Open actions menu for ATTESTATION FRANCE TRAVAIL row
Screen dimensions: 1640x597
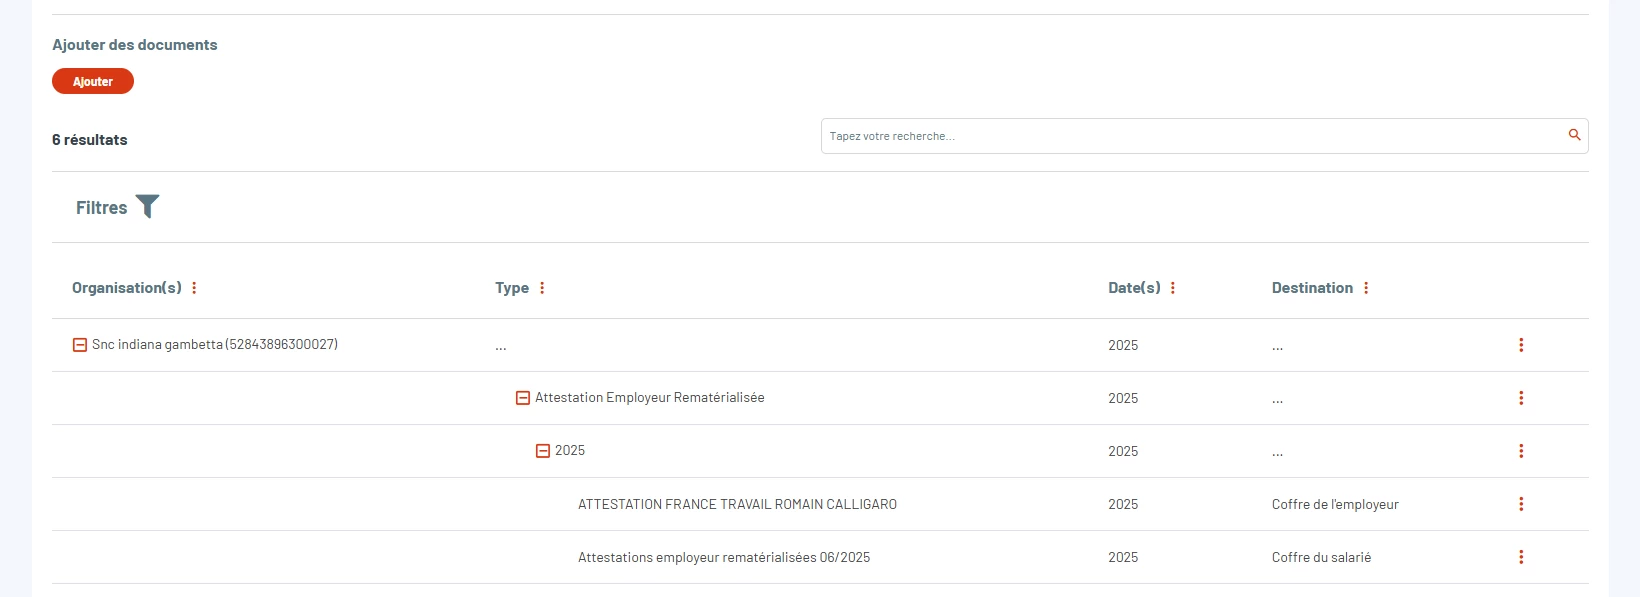[x=1521, y=504]
